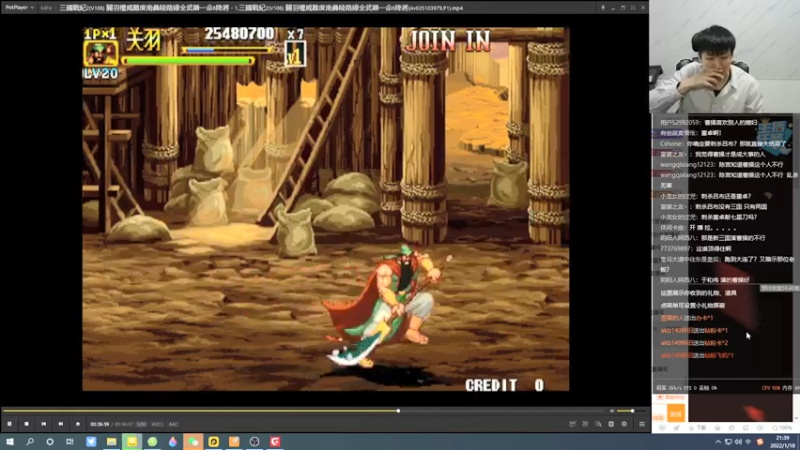Open the green circle taskbar app

click(x=152, y=441)
